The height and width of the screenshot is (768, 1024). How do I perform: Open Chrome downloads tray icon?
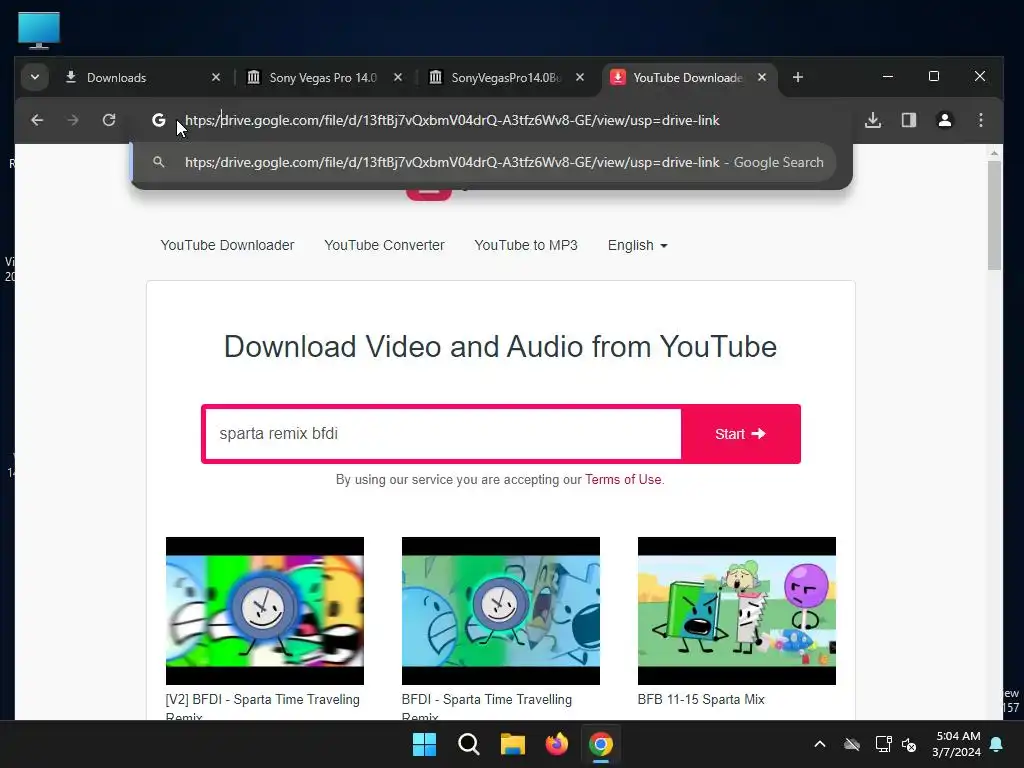pyautogui.click(x=873, y=120)
